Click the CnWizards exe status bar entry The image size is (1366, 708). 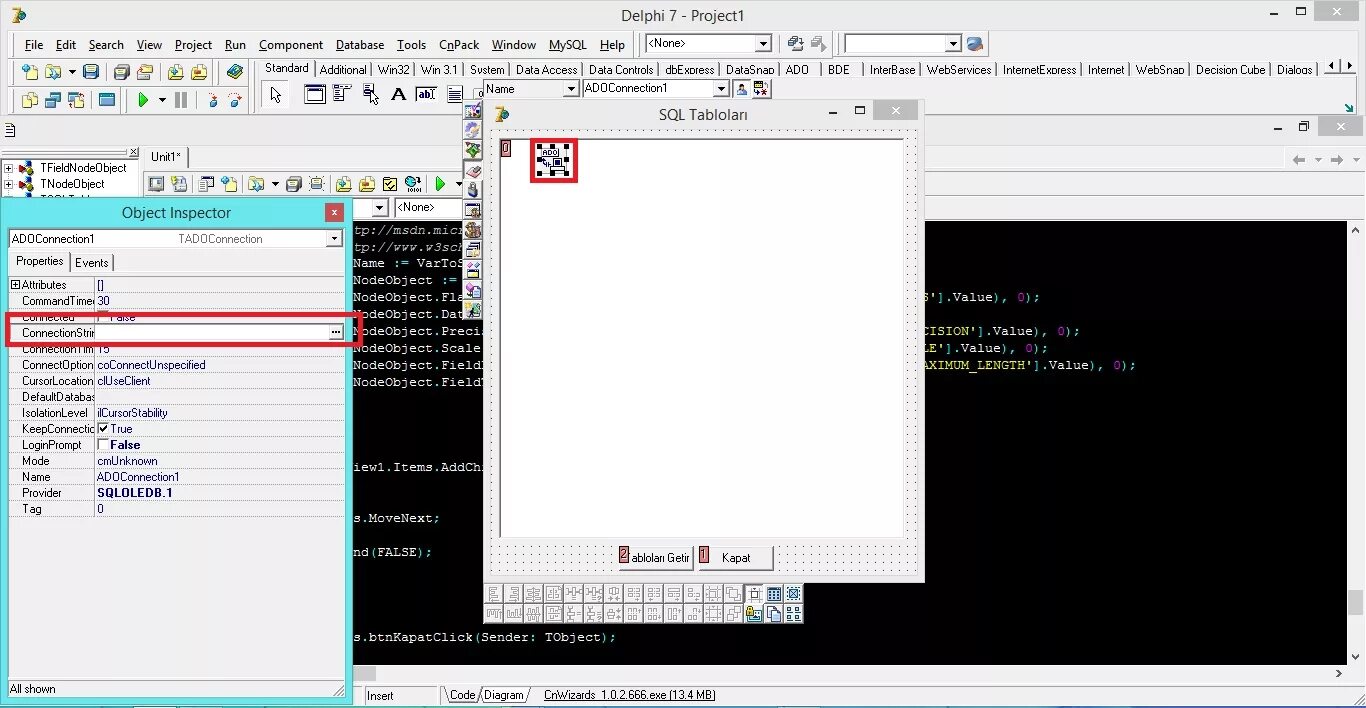(629, 695)
